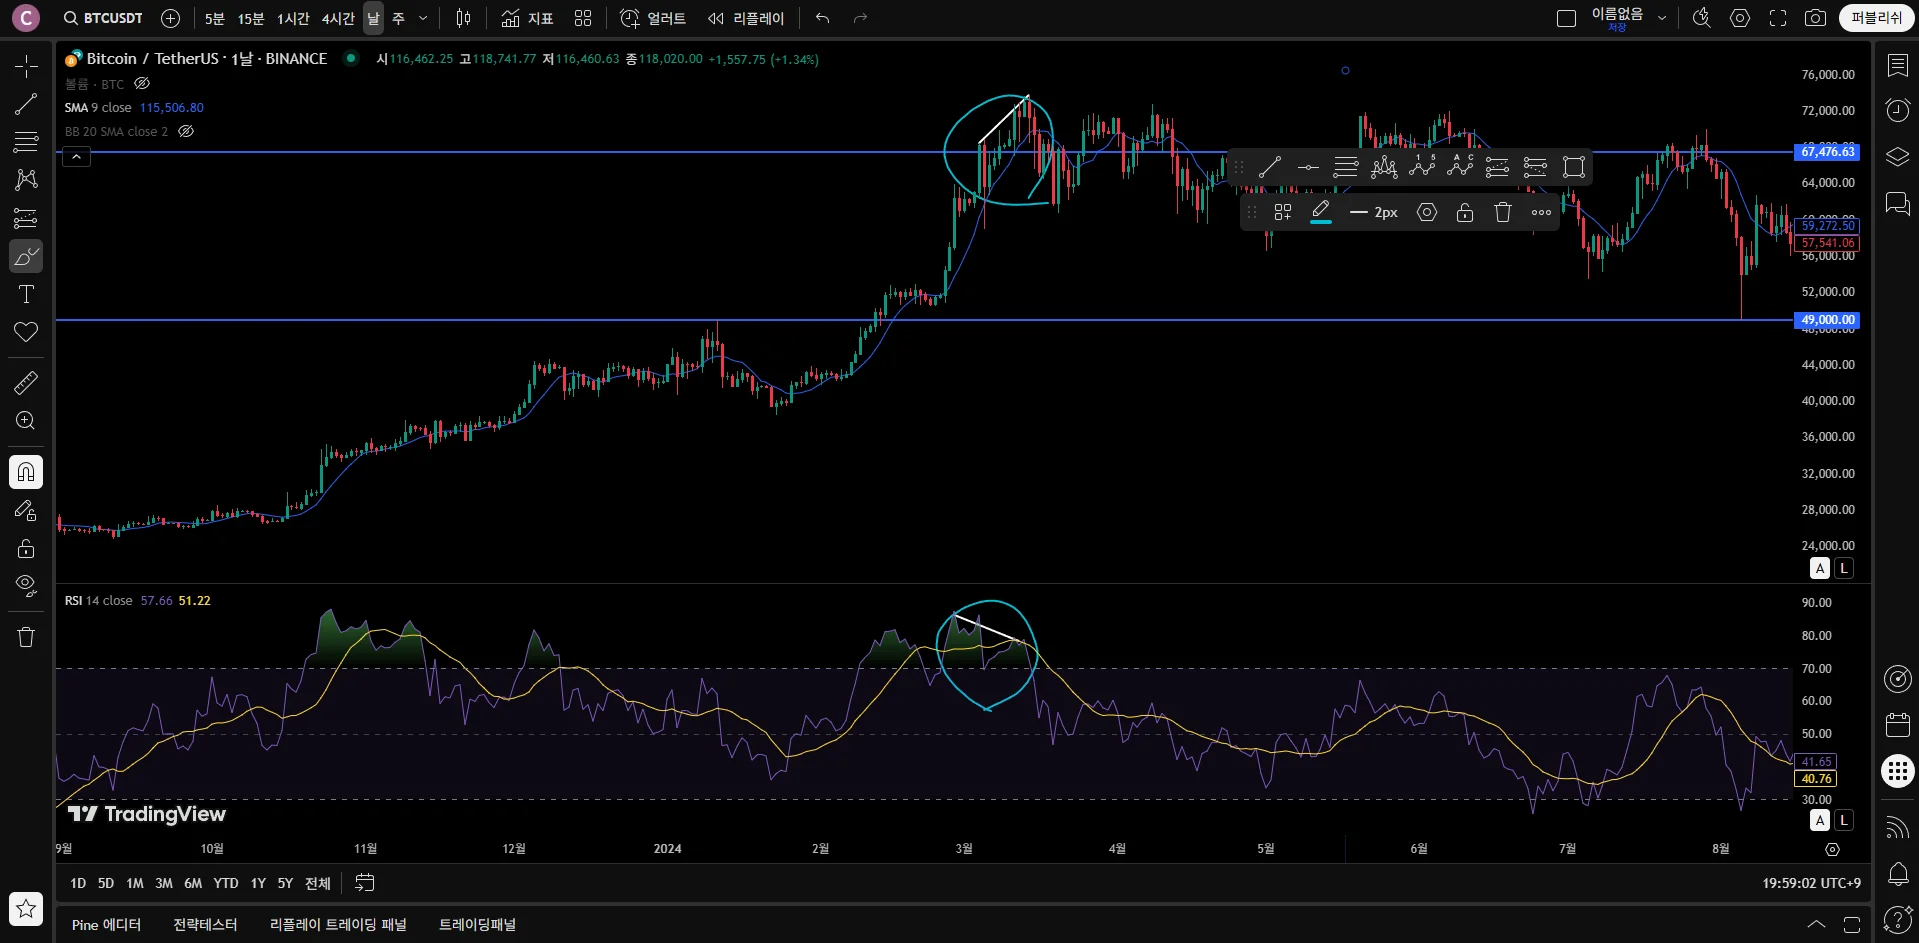Screen dimensions: 1919x943
Task: Collapse the indicator legend chevron
Action: tap(76, 157)
